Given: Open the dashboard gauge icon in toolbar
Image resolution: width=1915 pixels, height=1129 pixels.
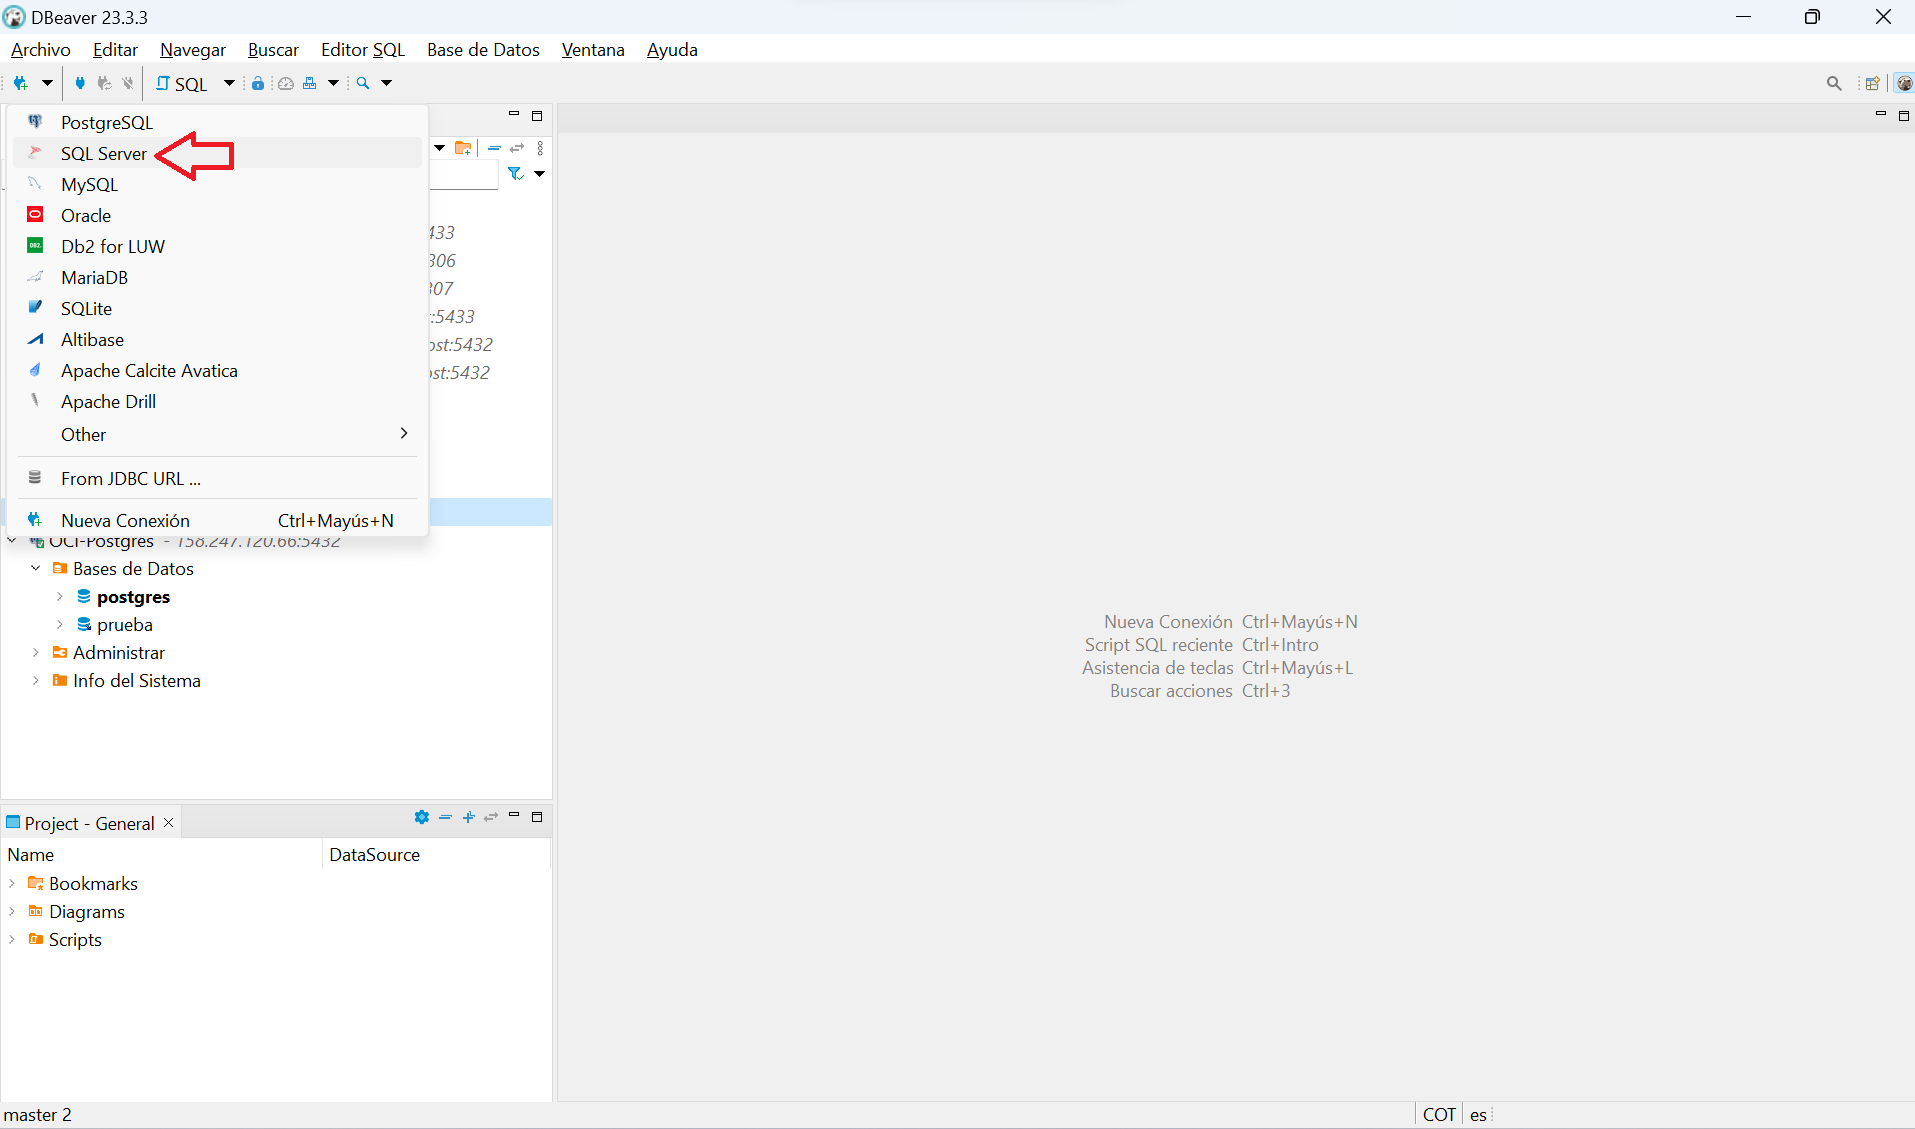Looking at the screenshot, I should [x=286, y=83].
